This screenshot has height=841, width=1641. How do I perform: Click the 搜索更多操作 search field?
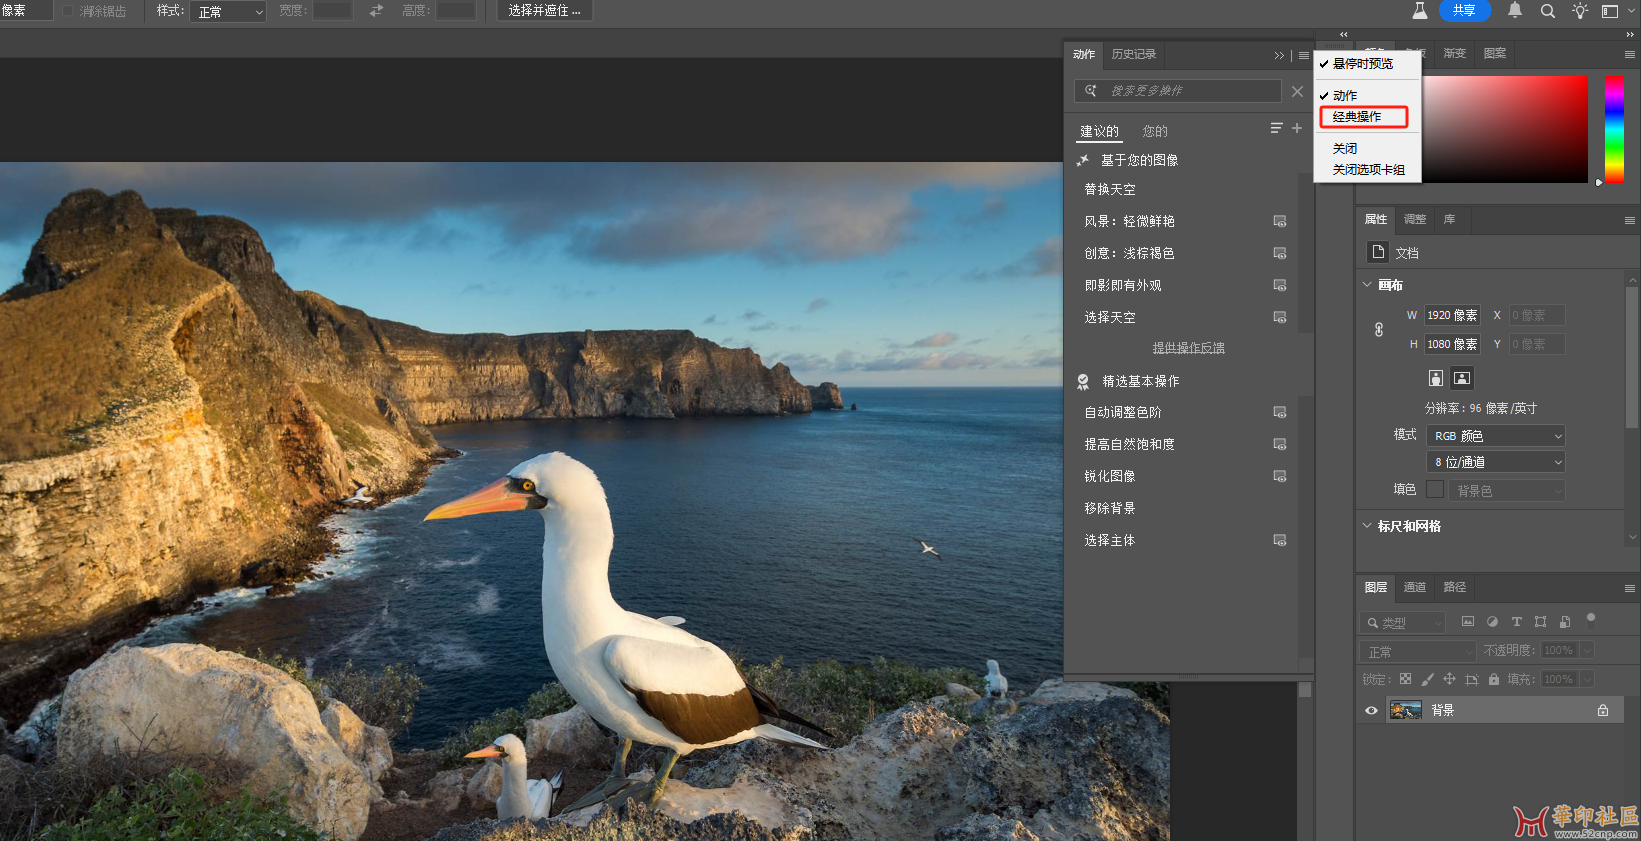[1178, 91]
